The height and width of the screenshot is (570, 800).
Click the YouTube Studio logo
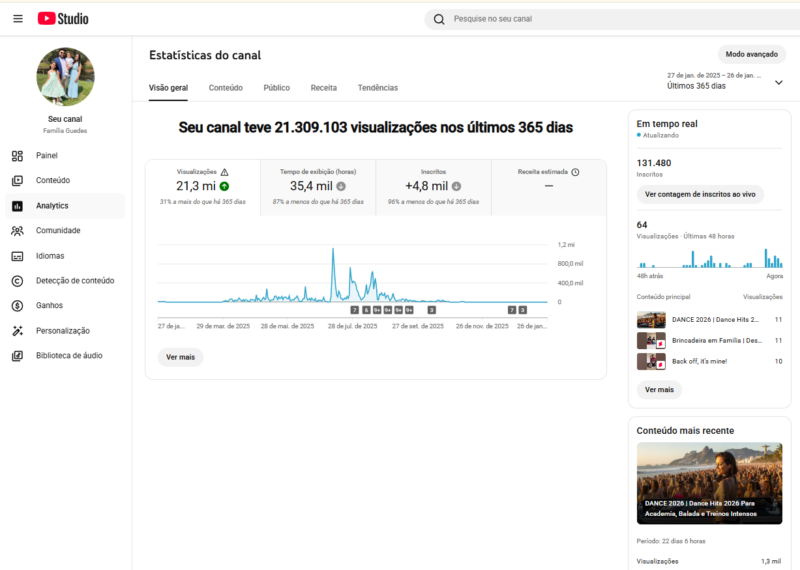coord(63,19)
